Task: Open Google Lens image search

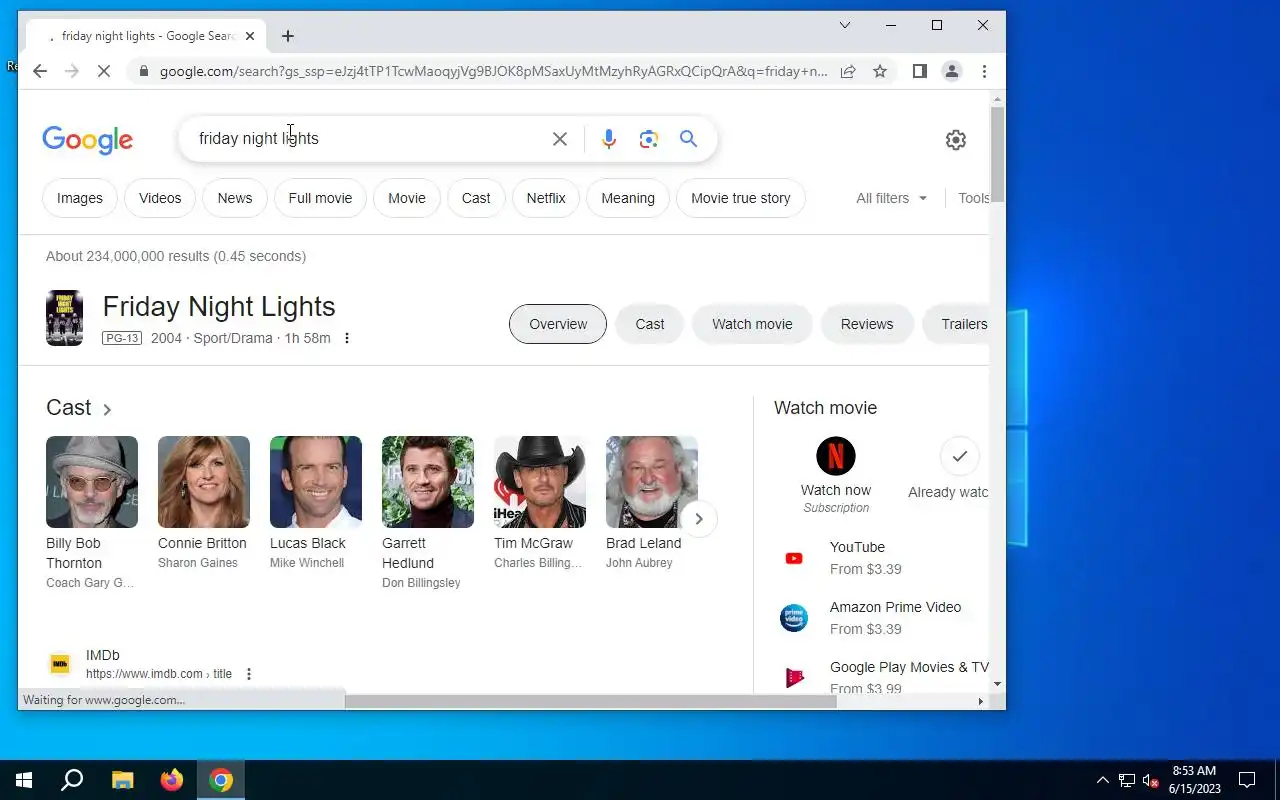Action: (648, 139)
